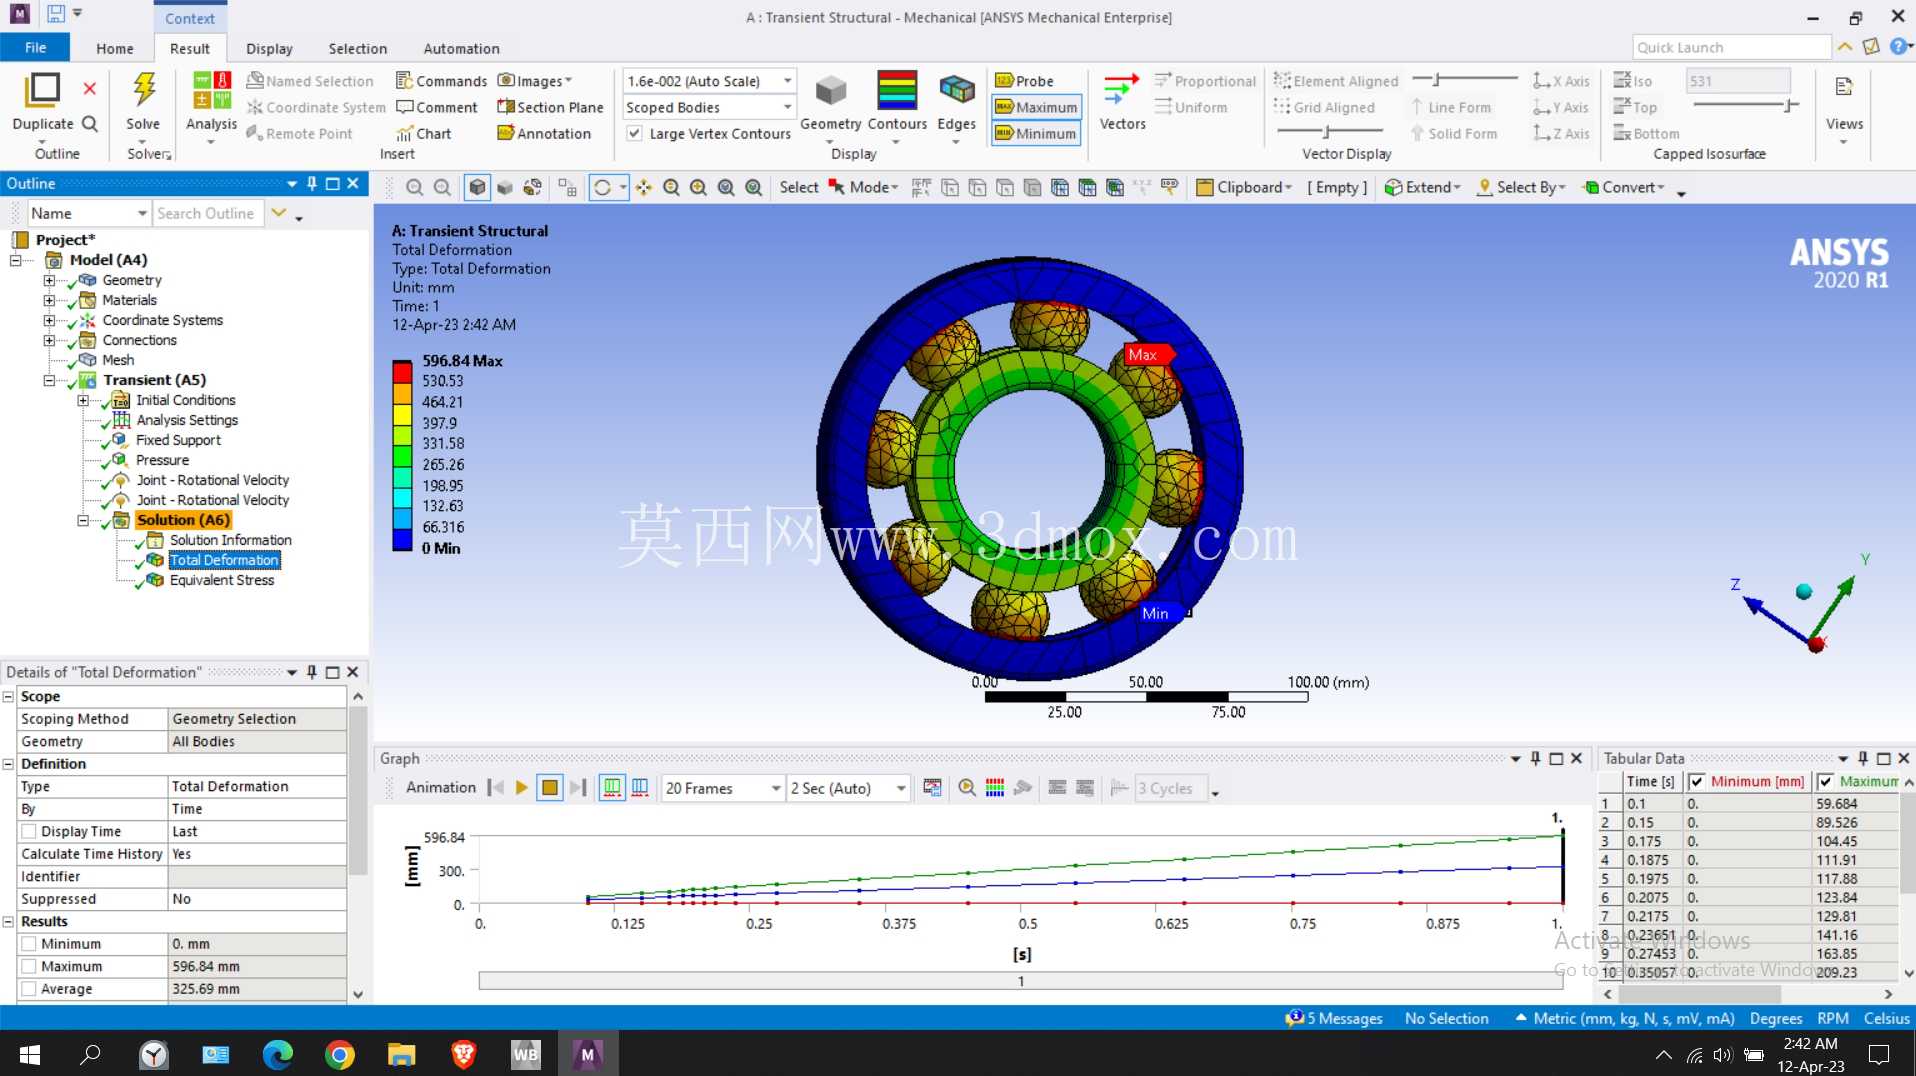Expand the Initial Conditions node
This screenshot has width=1916, height=1076.
[83, 400]
